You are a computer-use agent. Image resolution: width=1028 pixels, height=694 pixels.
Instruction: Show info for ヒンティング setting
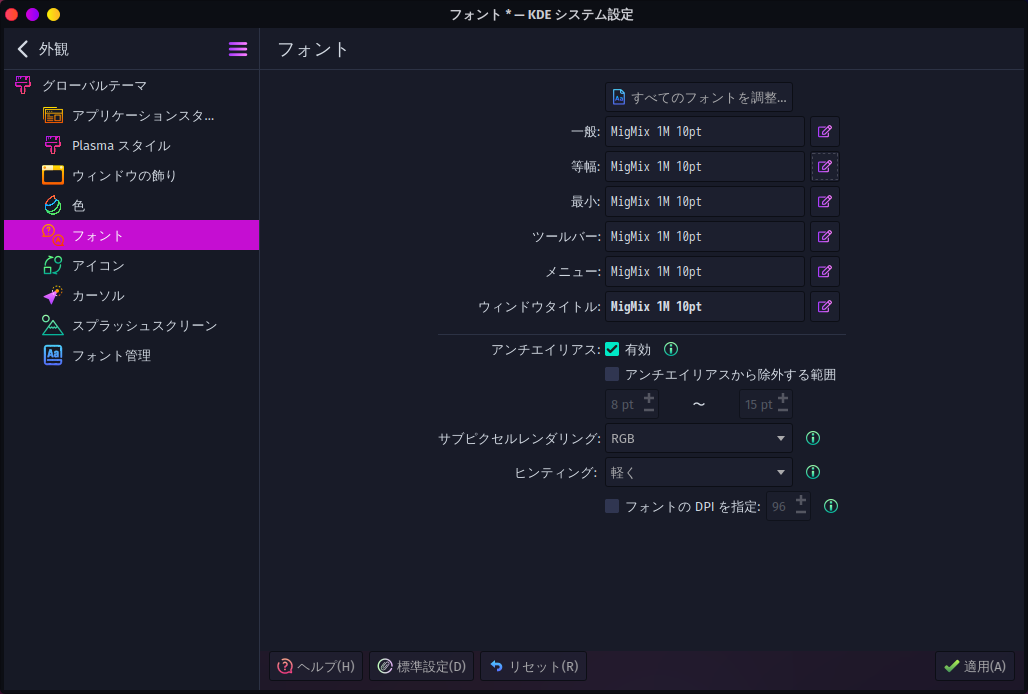pos(813,472)
